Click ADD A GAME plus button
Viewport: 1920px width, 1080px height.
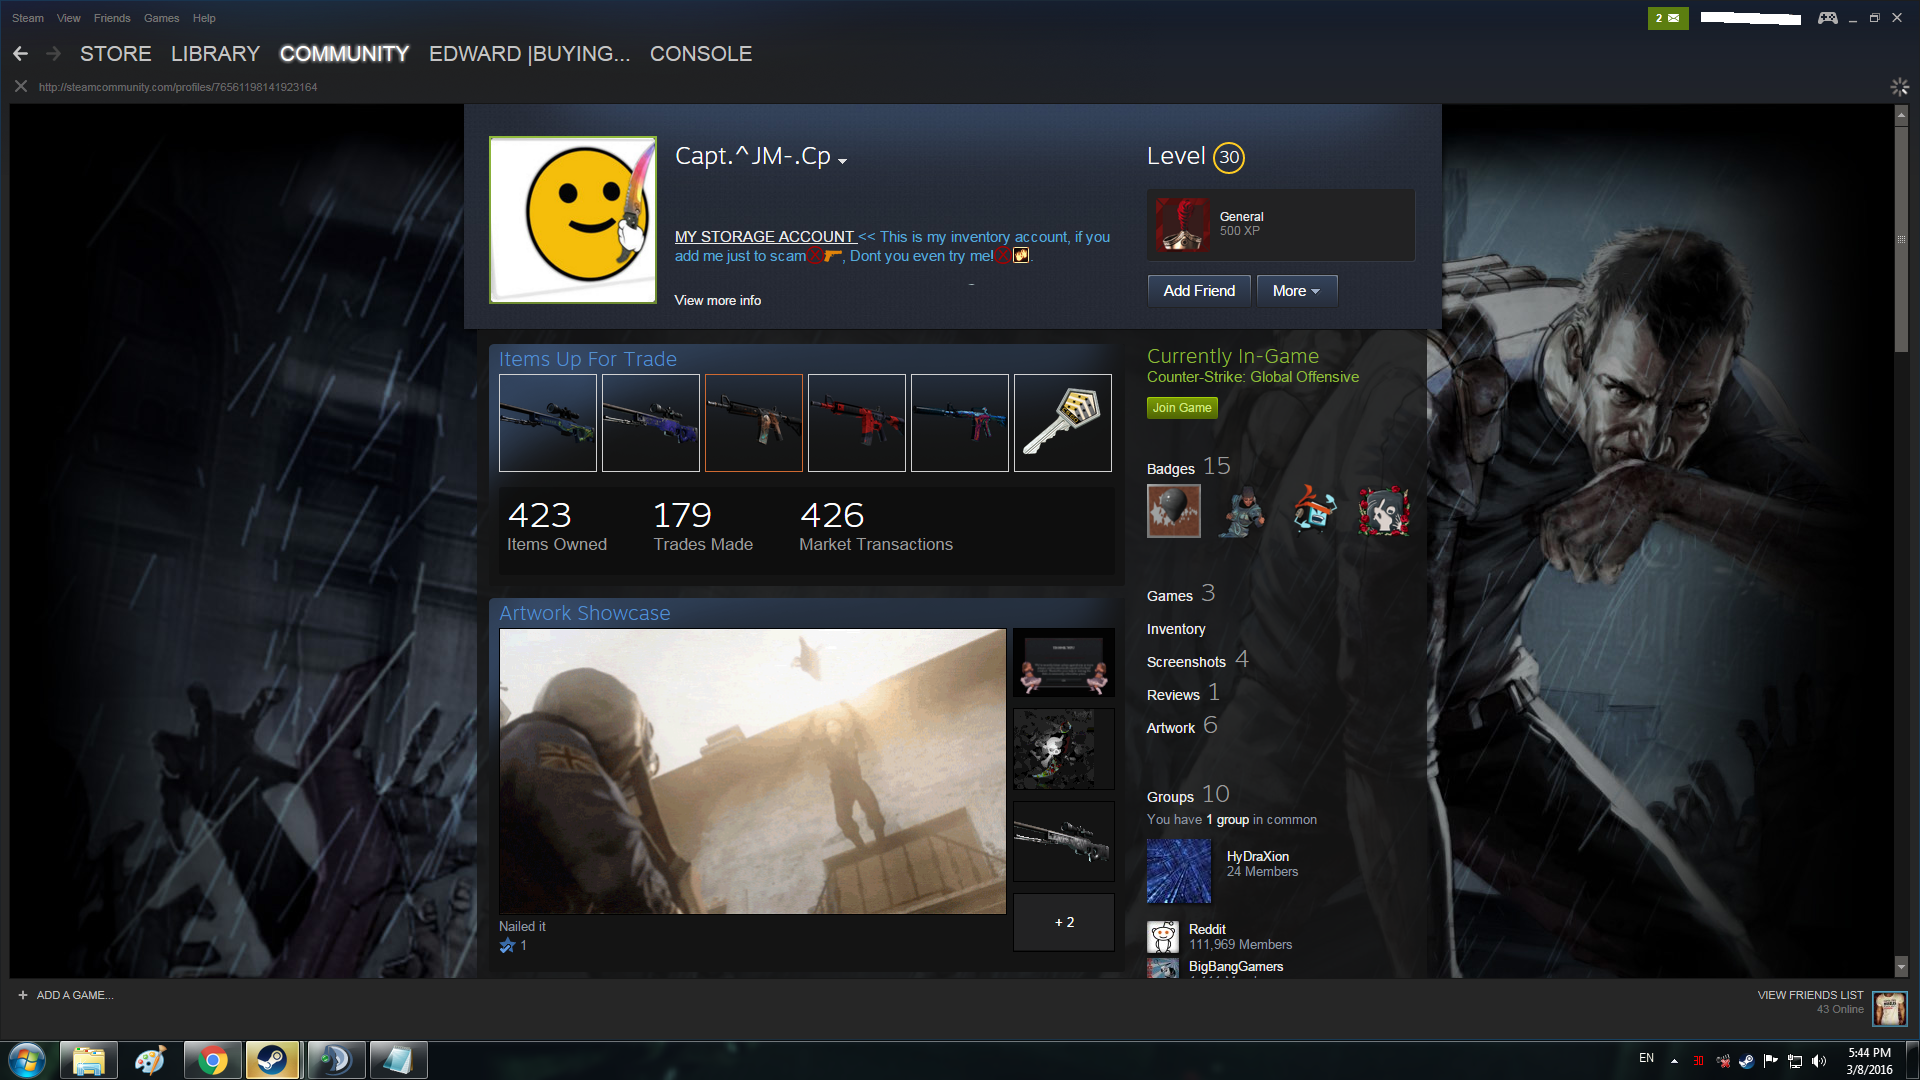point(23,995)
